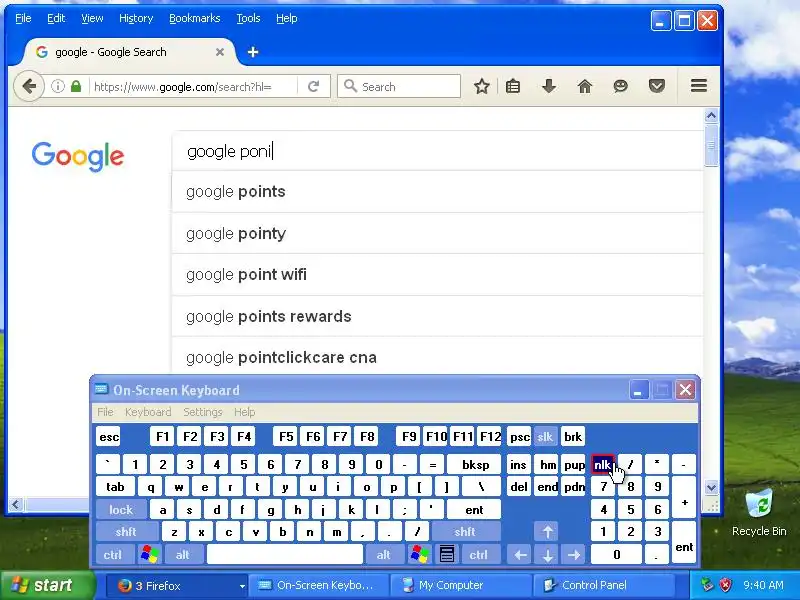Open the Firefox hamburger menu
The height and width of the screenshot is (600, 800).
pos(698,86)
